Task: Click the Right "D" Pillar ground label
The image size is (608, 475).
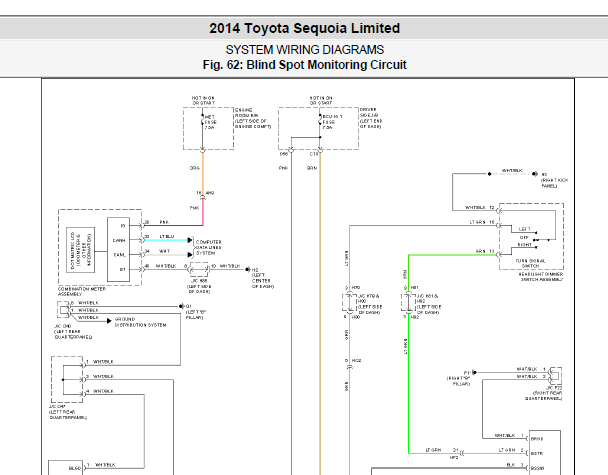Action: 459,378
